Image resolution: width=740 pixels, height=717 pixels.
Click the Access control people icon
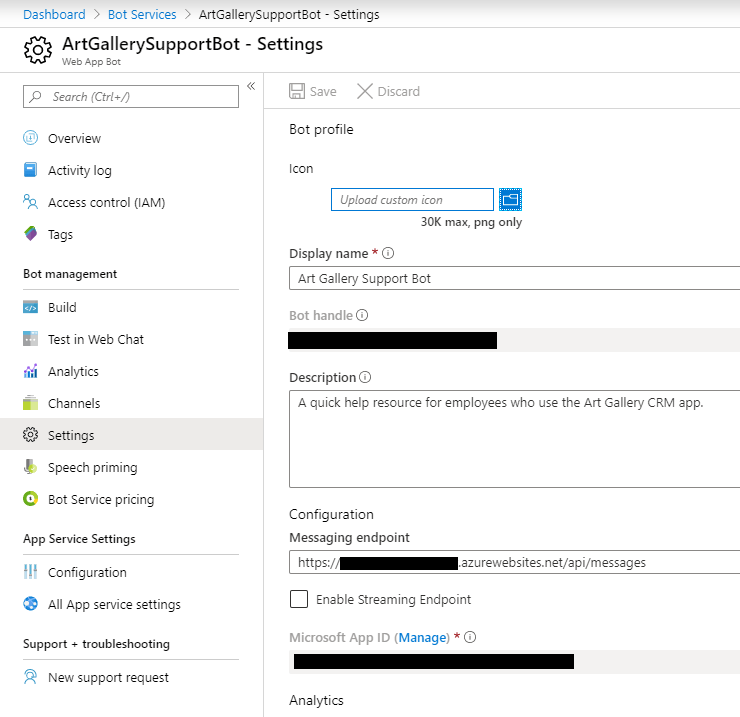[x=31, y=202]
